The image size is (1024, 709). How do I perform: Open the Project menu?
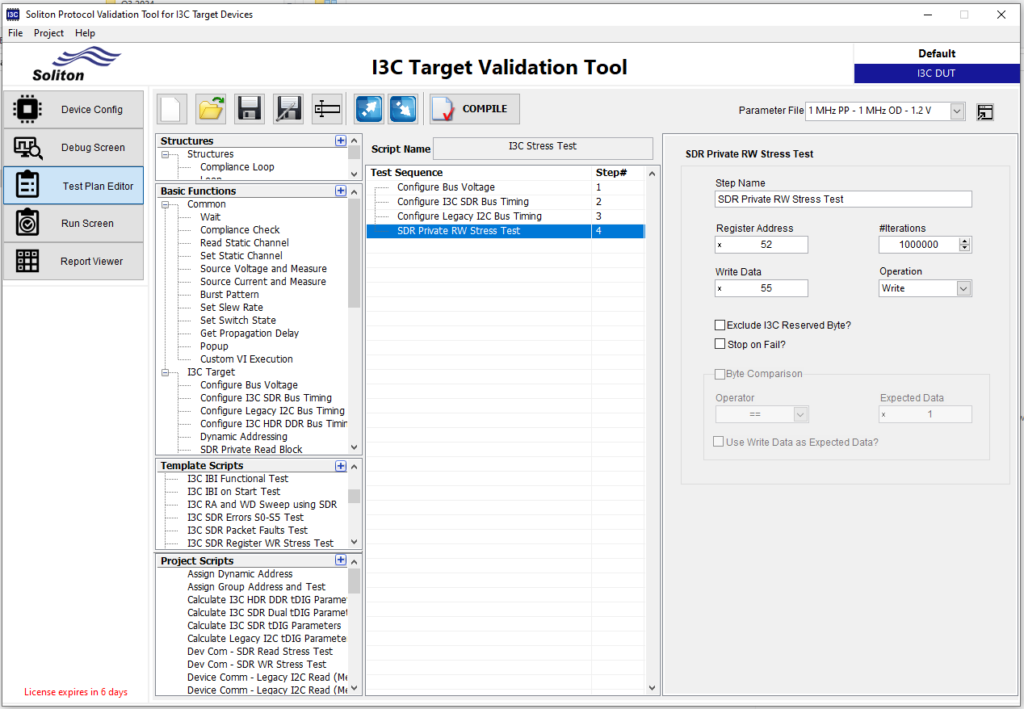point(48,32)
